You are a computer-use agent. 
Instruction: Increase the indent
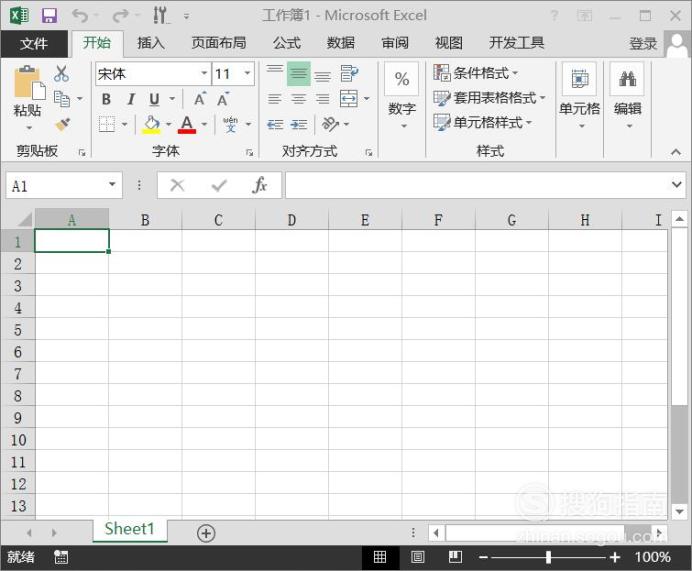[x=299, y=125]
